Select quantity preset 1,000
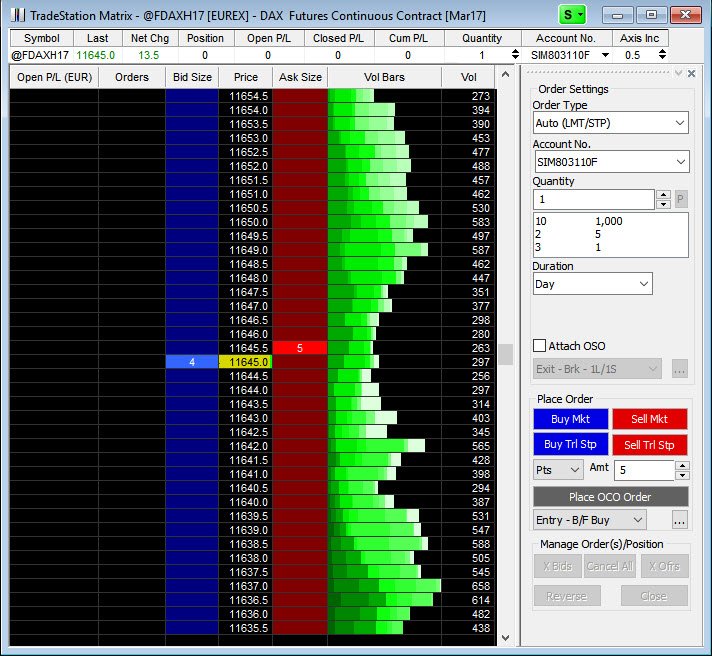 coord(608,221)
